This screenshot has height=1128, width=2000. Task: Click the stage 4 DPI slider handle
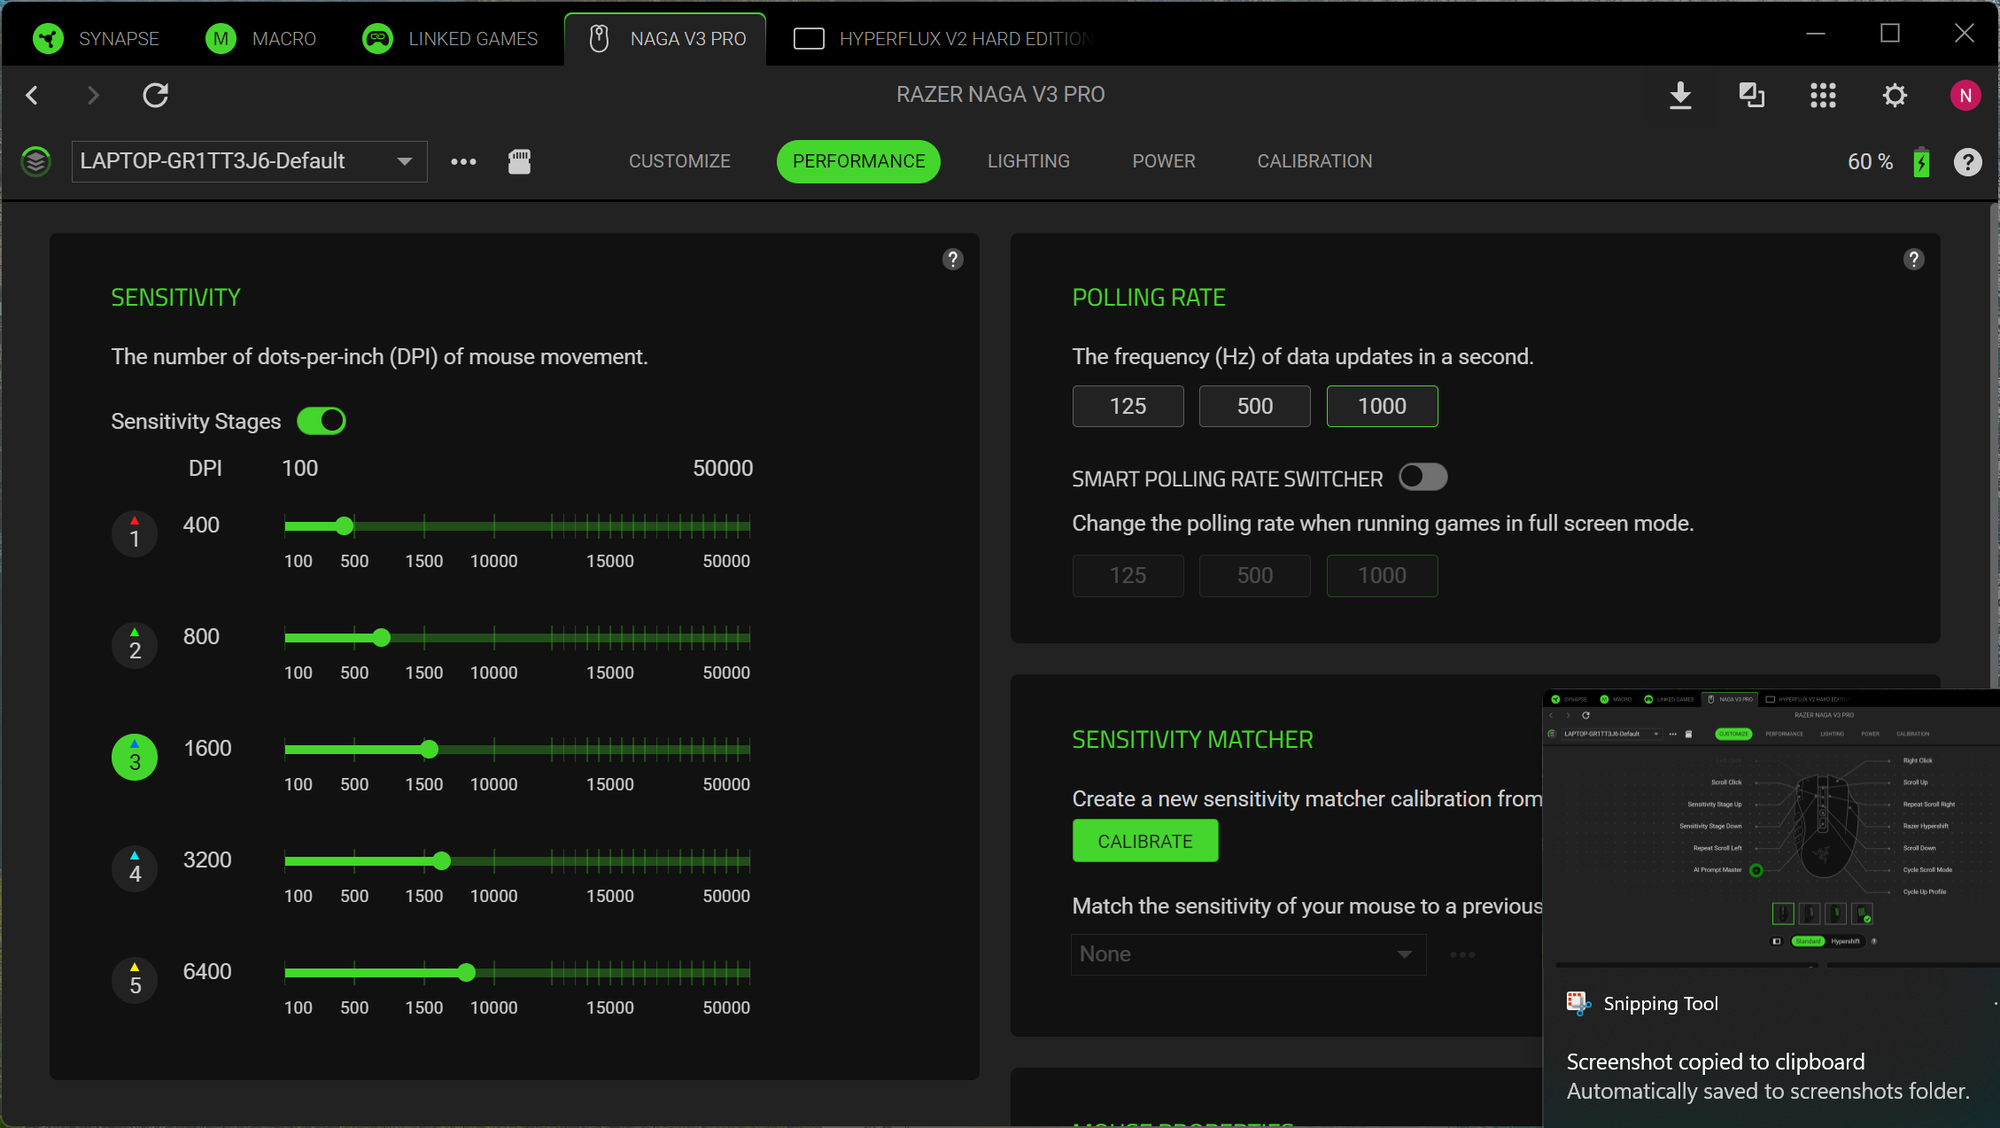click(441, 861)
